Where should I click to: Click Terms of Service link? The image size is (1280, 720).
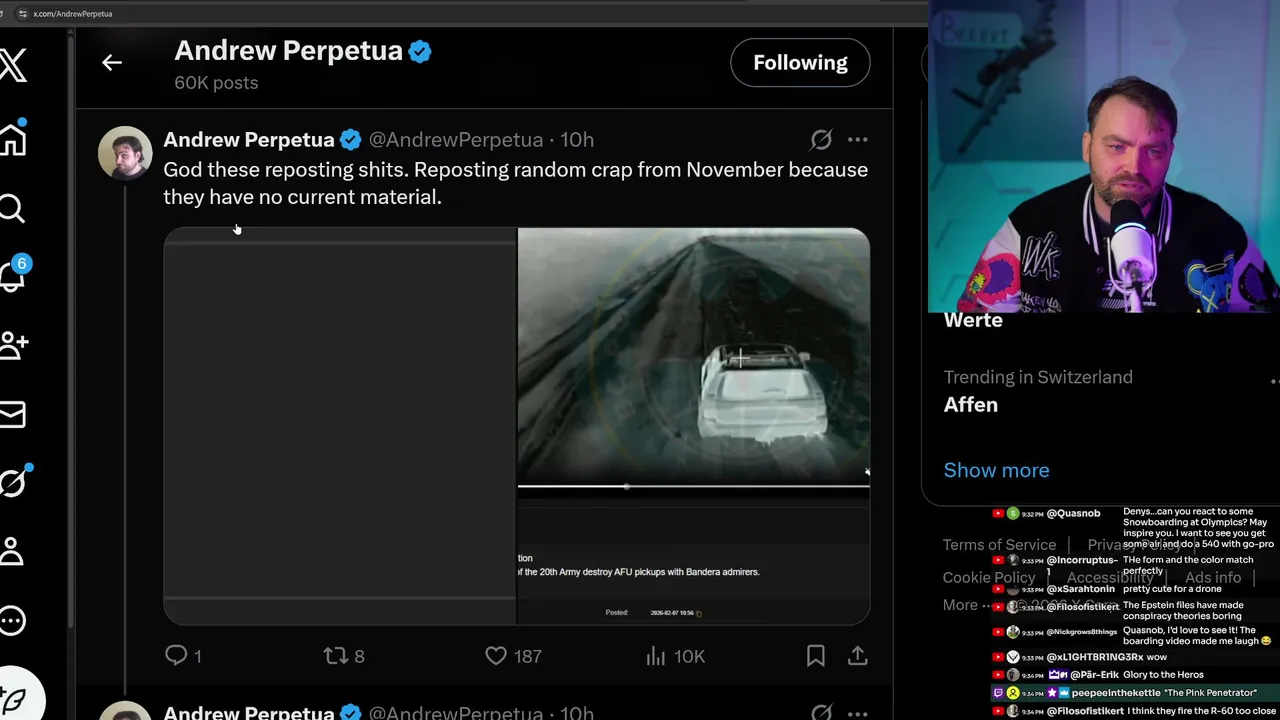999,545
